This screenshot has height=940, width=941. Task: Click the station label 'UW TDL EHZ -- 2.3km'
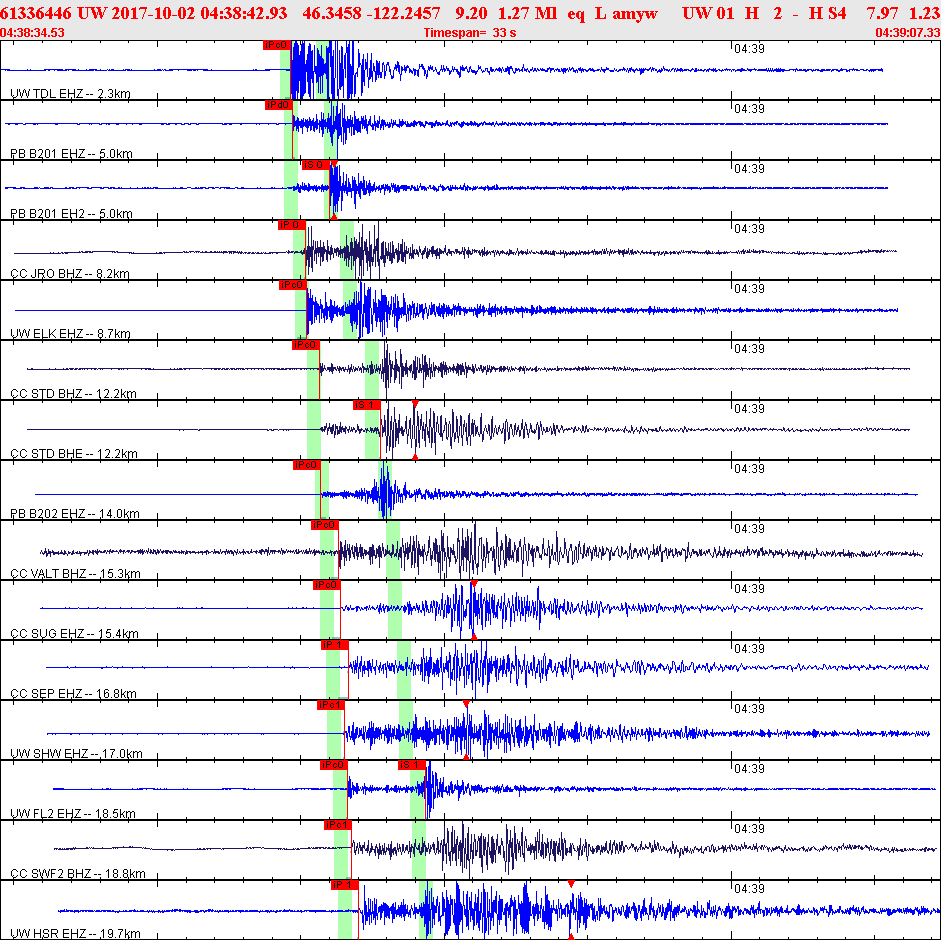click(70, 94)
